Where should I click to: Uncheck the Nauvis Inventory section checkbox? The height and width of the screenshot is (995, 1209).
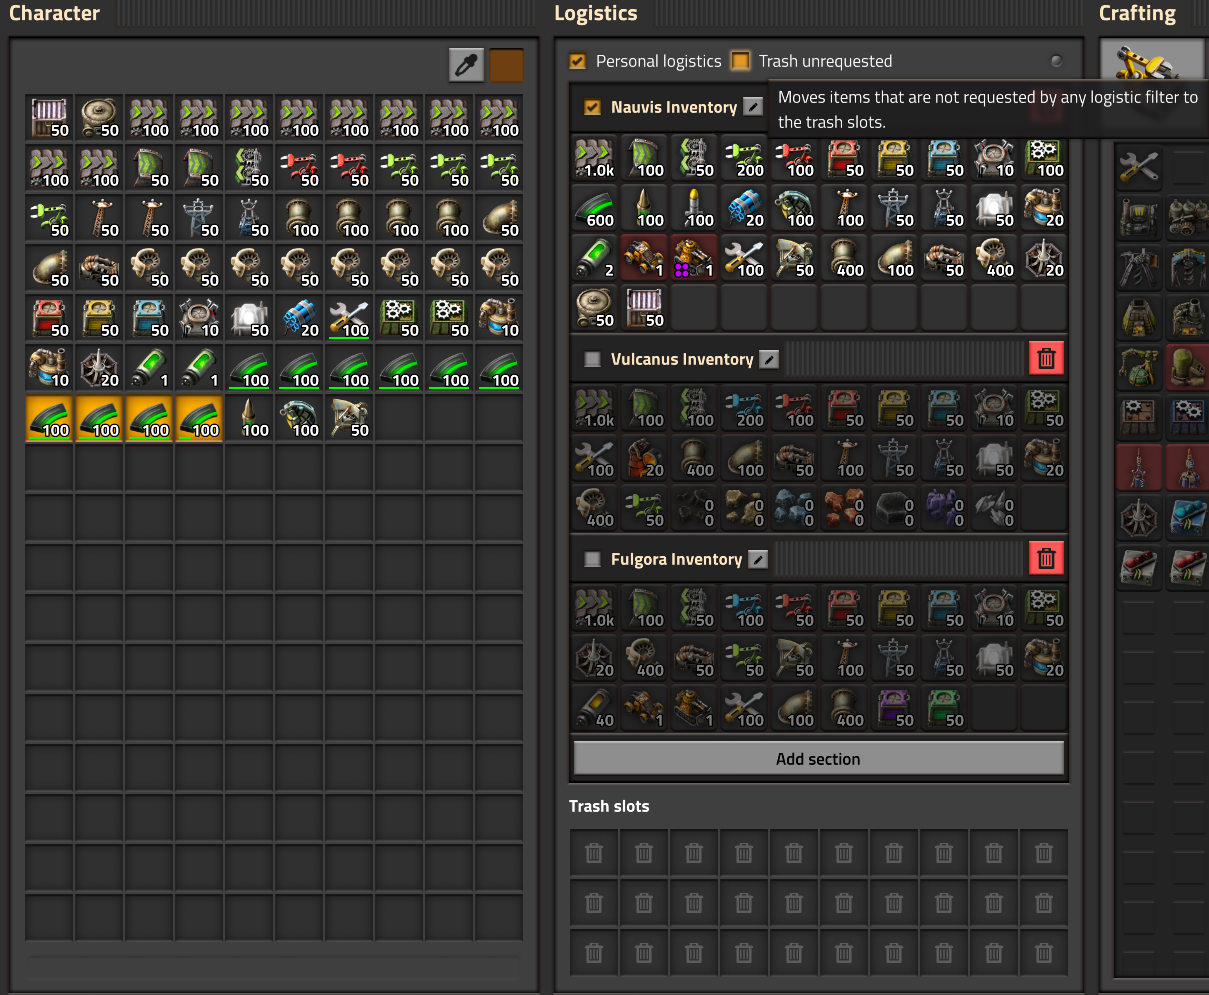[x=592, y=107]
